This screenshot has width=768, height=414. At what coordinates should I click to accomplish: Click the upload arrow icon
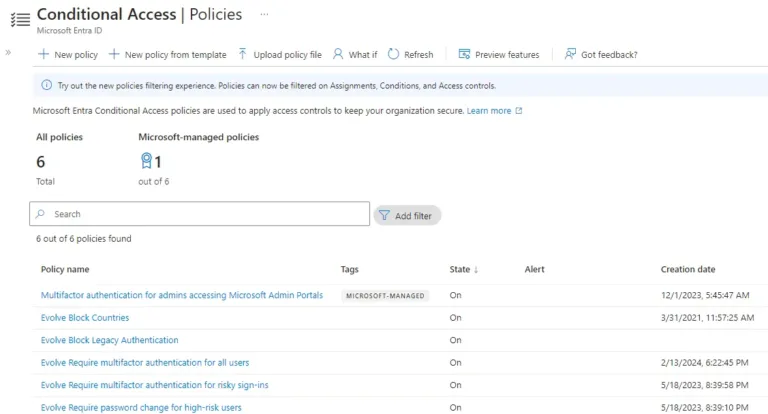click(x=242, y=54)
